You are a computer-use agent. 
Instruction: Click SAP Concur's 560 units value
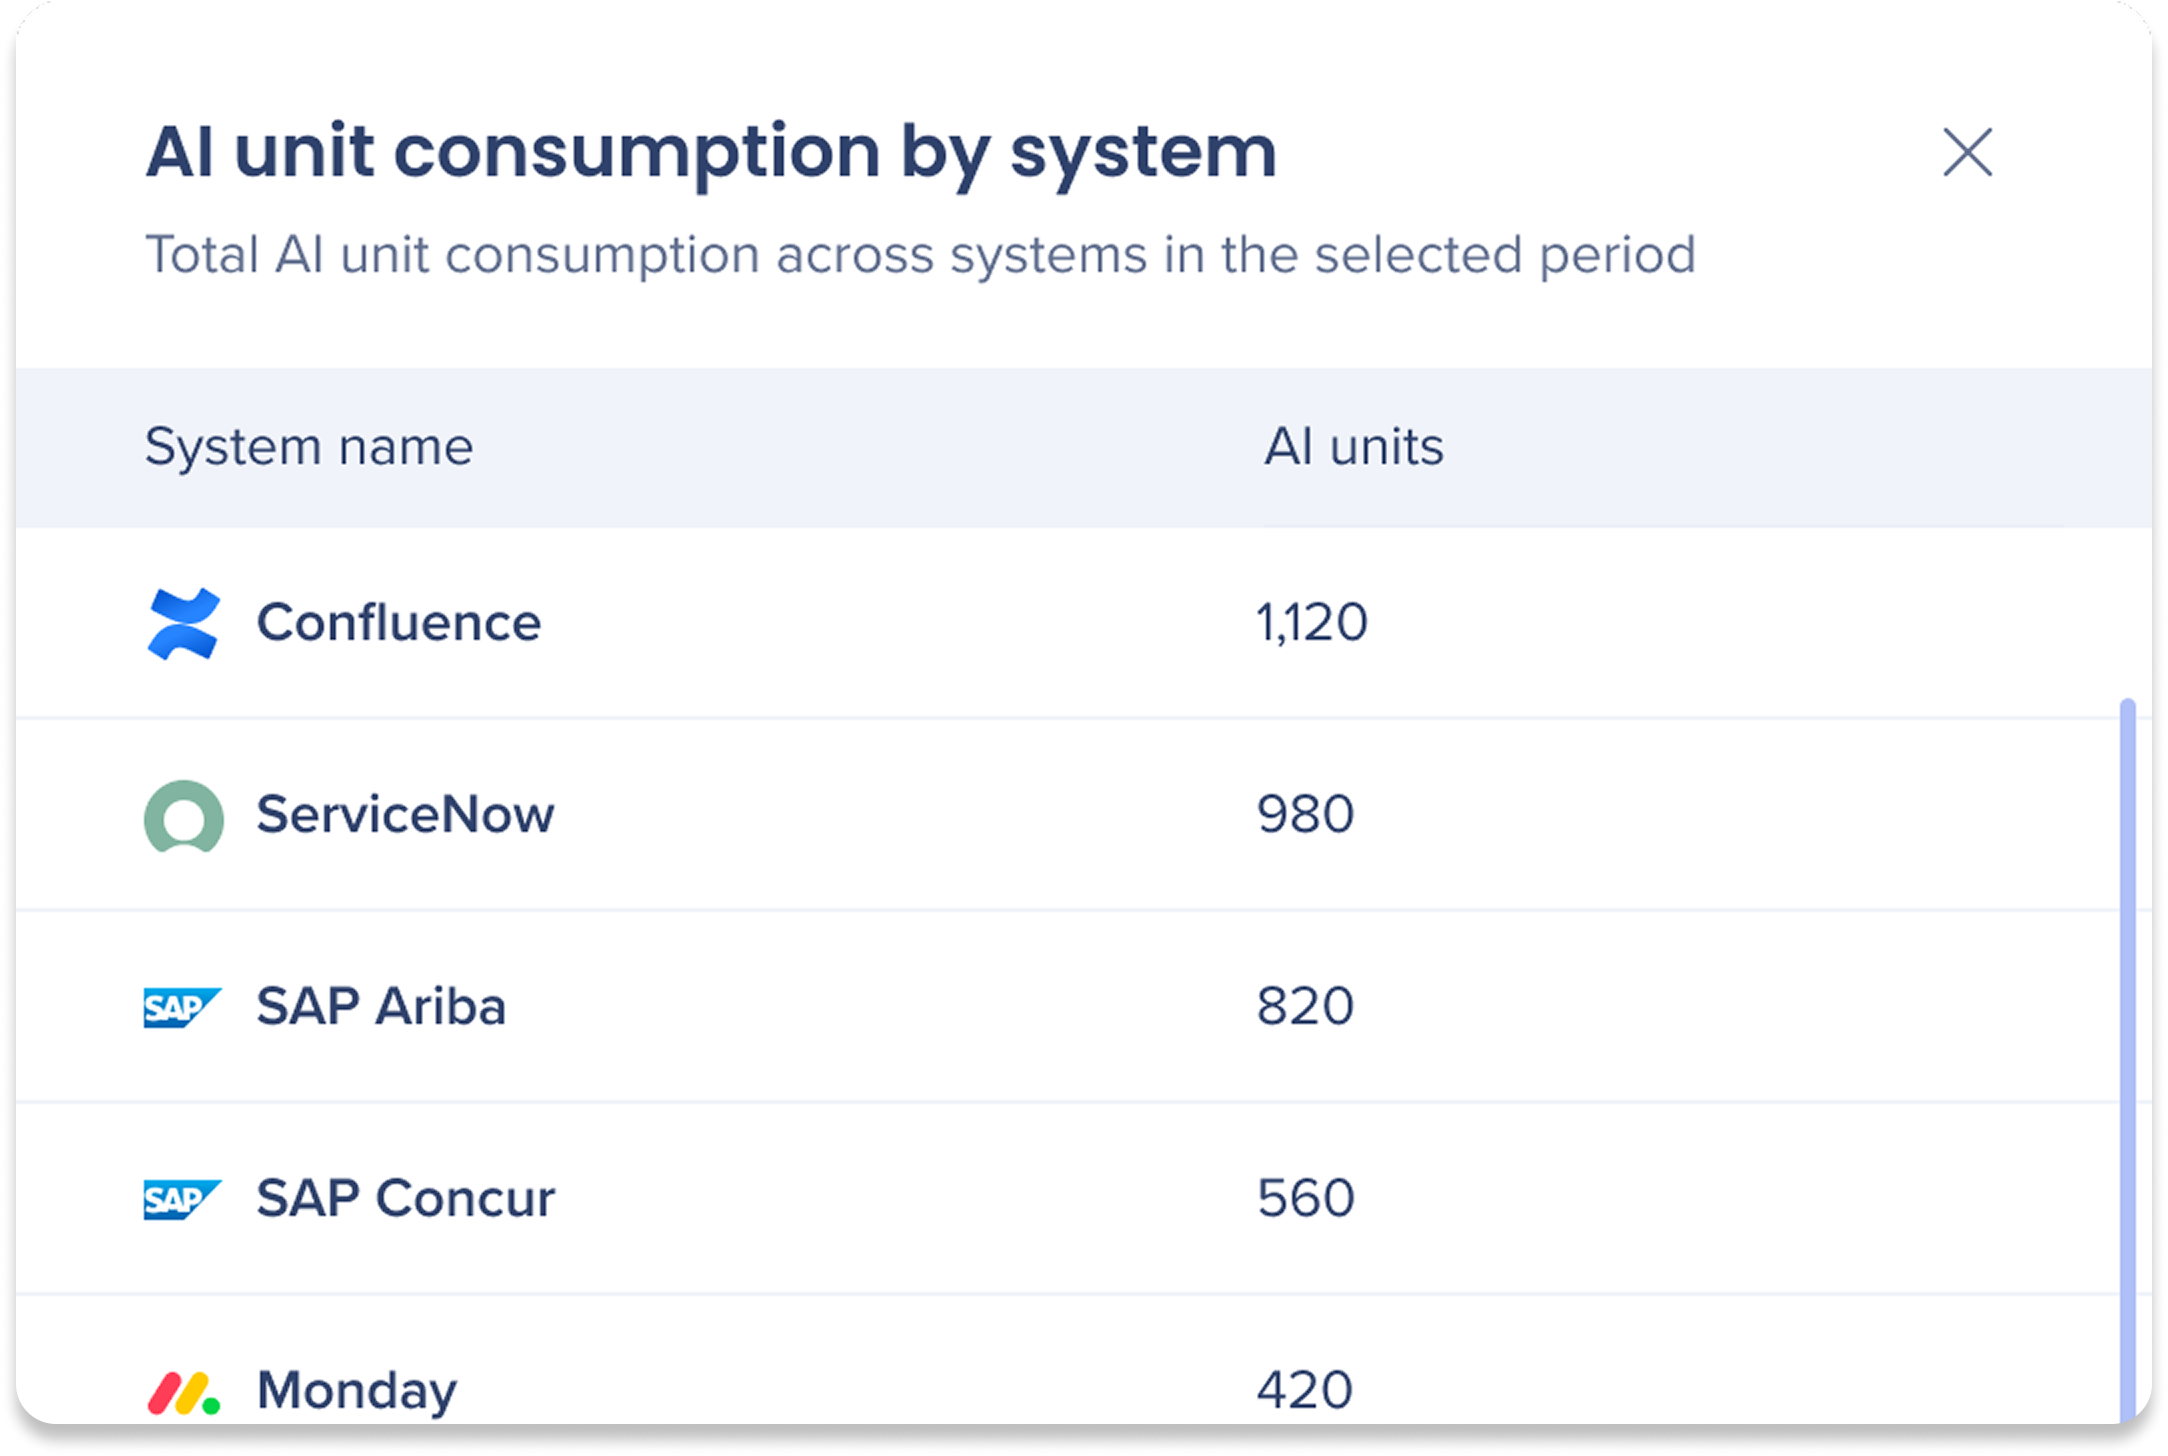tap(1305, 1198)
